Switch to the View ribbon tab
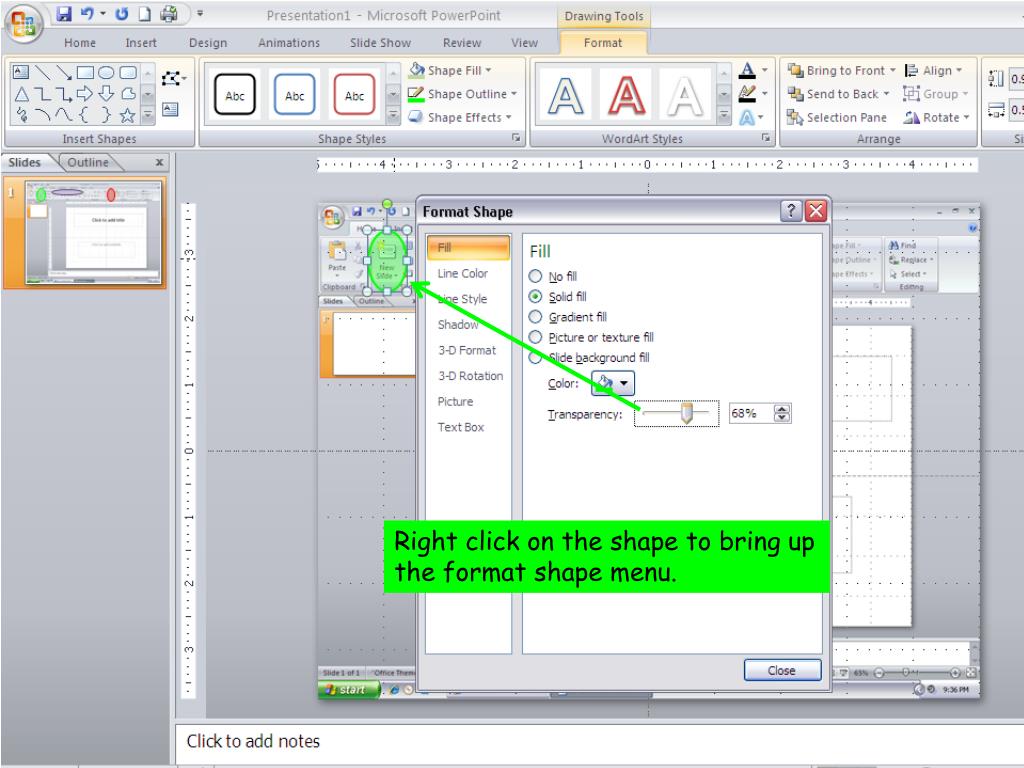Viewport: 1024px width, 768px height. click(x=524, y=42)
